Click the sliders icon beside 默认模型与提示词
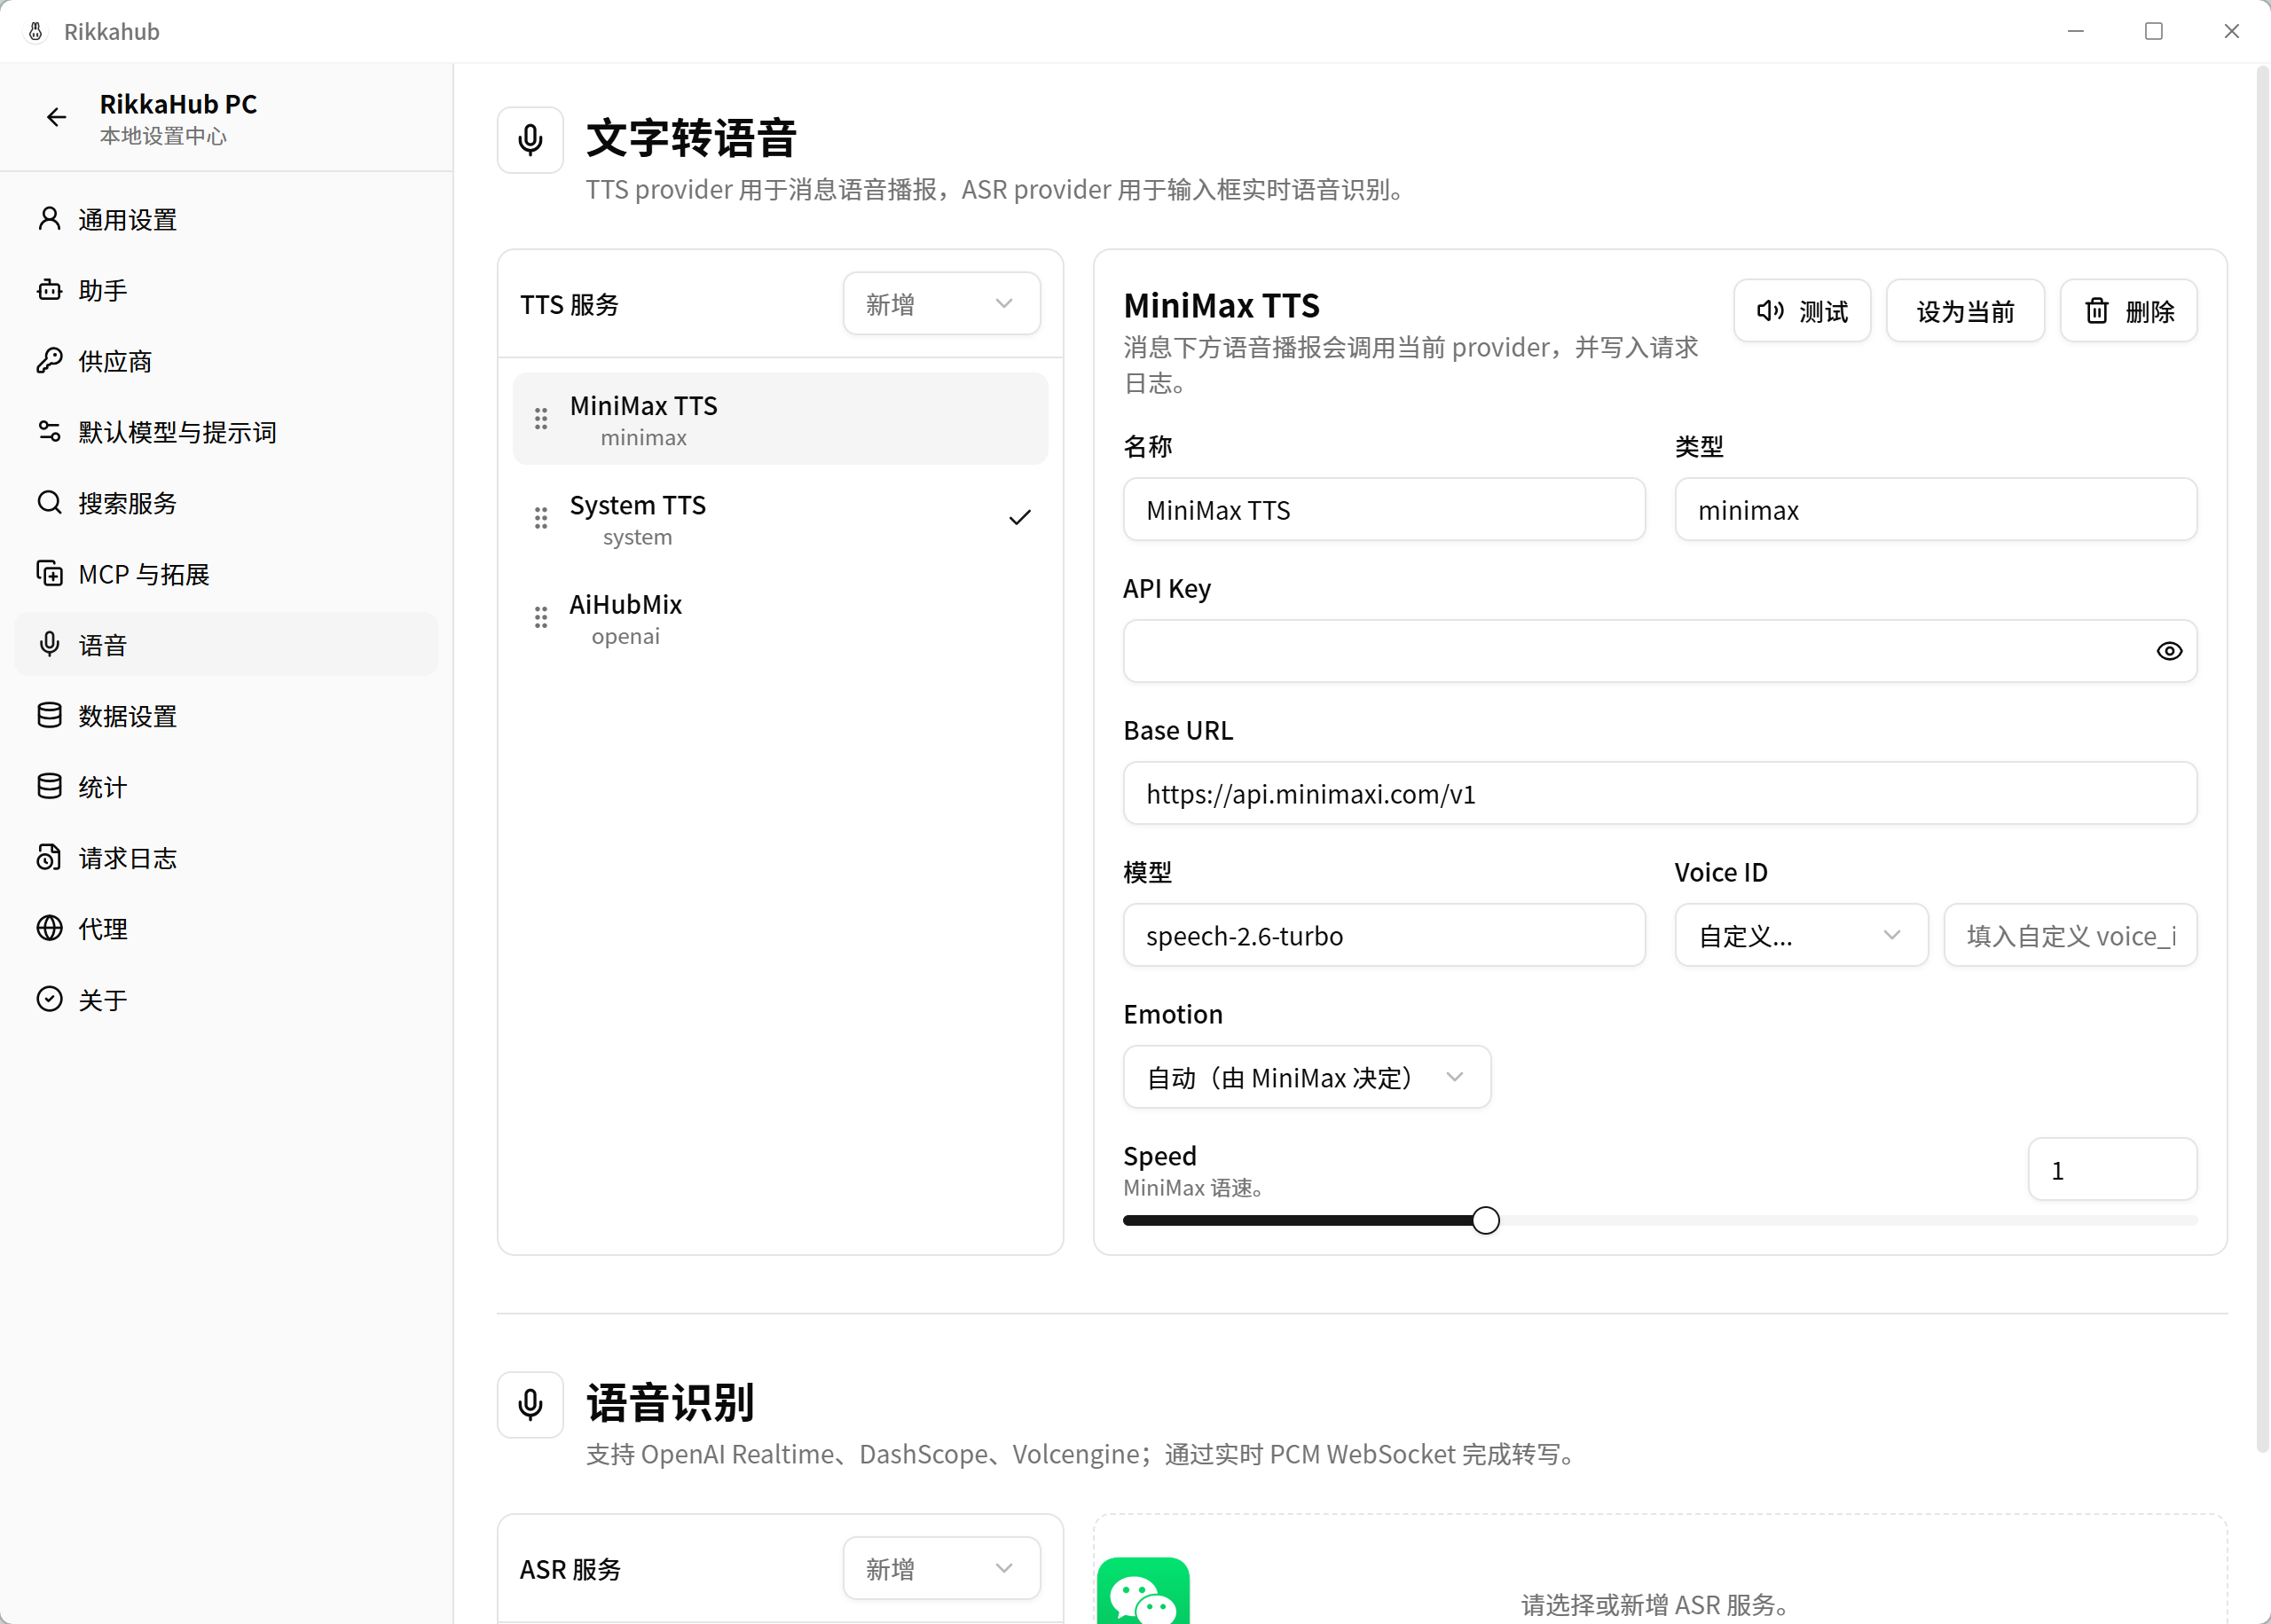2271x1624 pixels. [x=49, y=432]
